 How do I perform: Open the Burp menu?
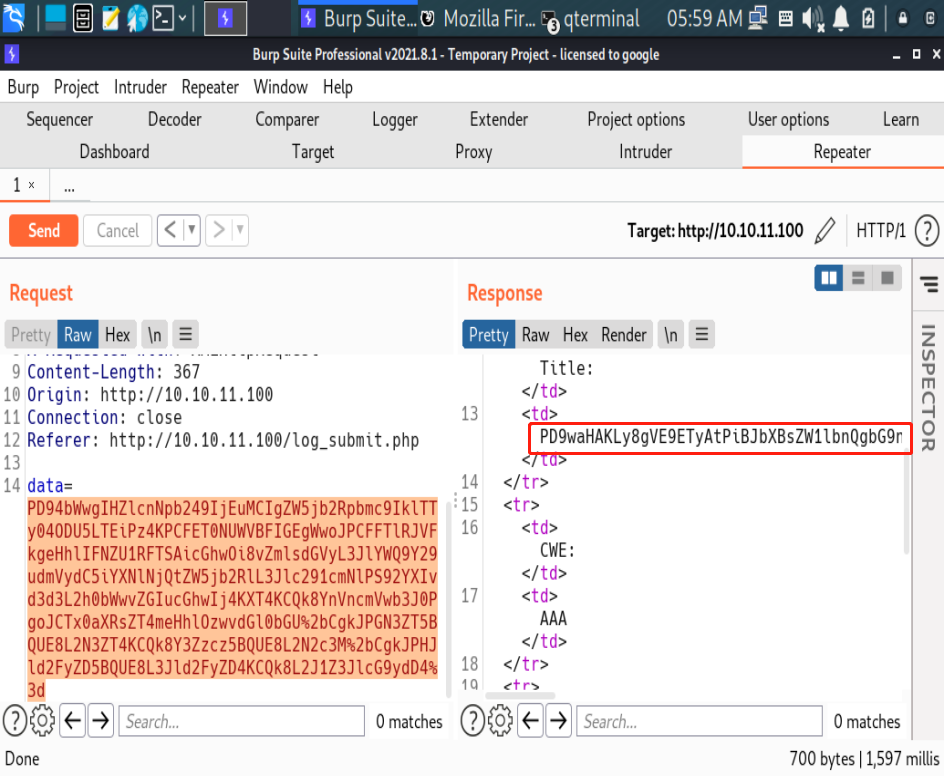point(23,87)
